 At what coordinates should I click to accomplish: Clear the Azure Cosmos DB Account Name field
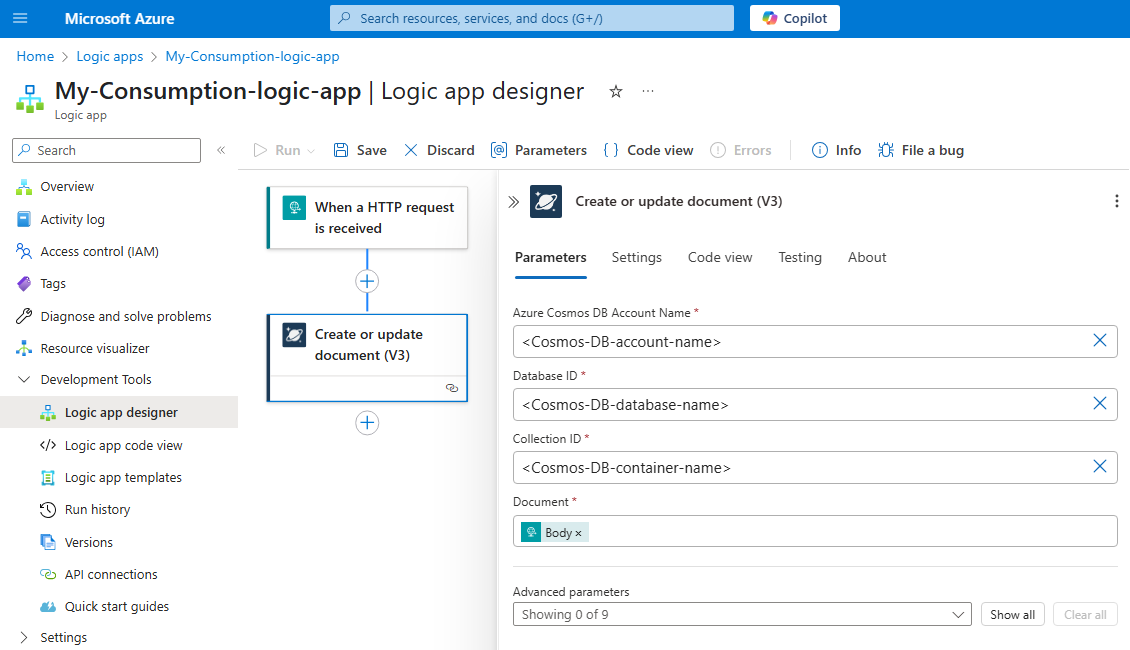1099,341
